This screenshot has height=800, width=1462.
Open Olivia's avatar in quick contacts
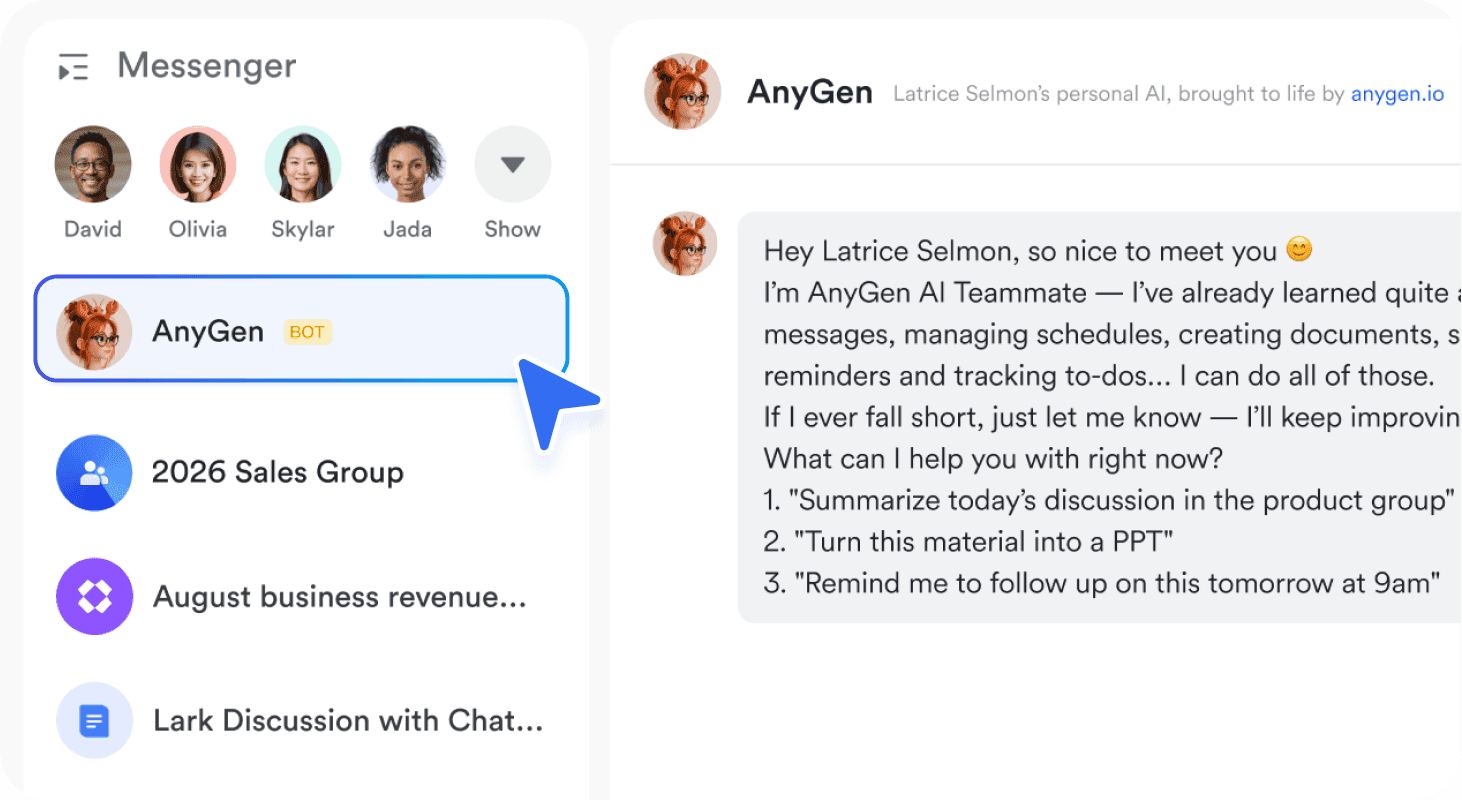(x=198, y=164)
